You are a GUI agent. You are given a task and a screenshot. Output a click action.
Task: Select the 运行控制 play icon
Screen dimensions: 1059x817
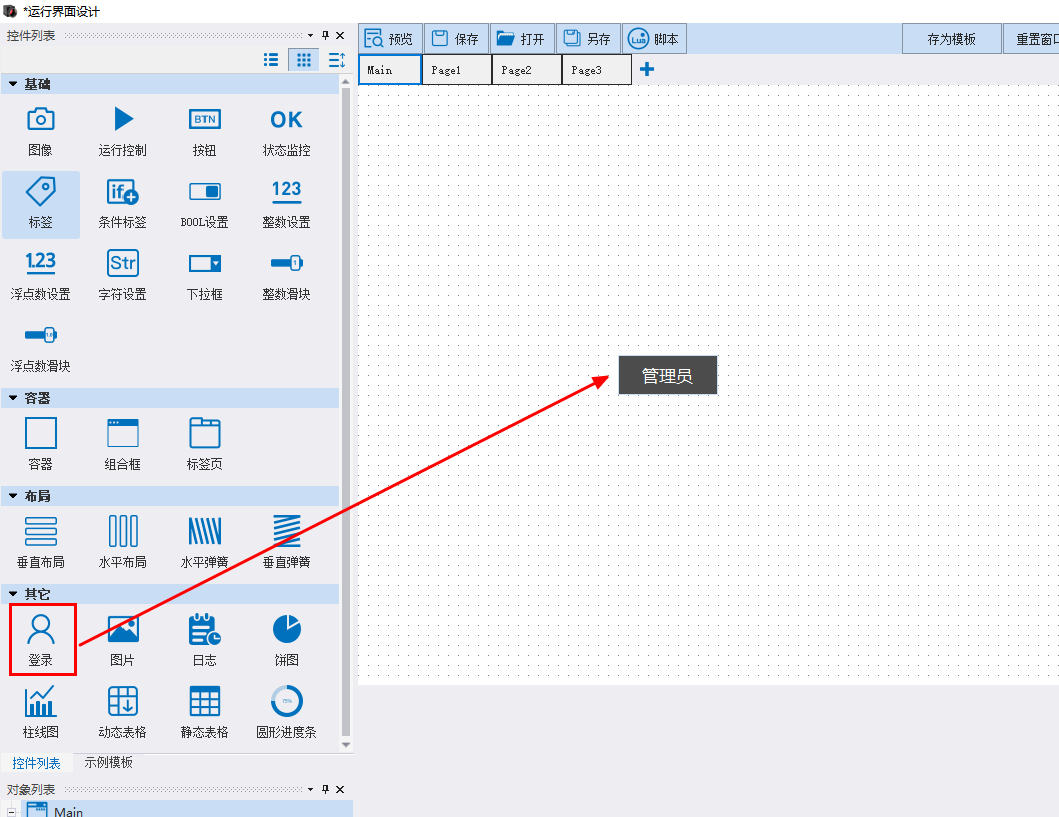[x=123, y=119]
